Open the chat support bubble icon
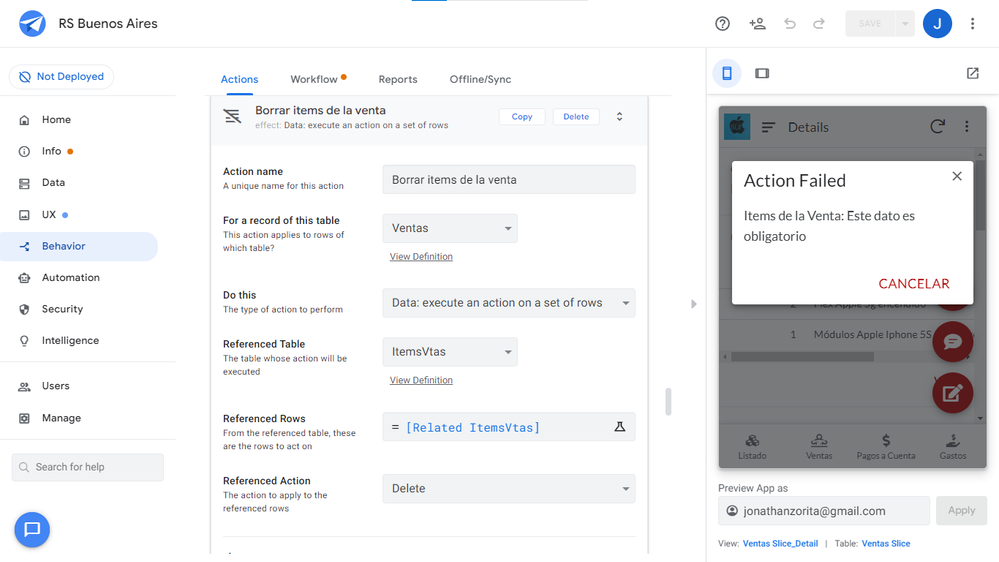The image size is (999, 562). 32,530
